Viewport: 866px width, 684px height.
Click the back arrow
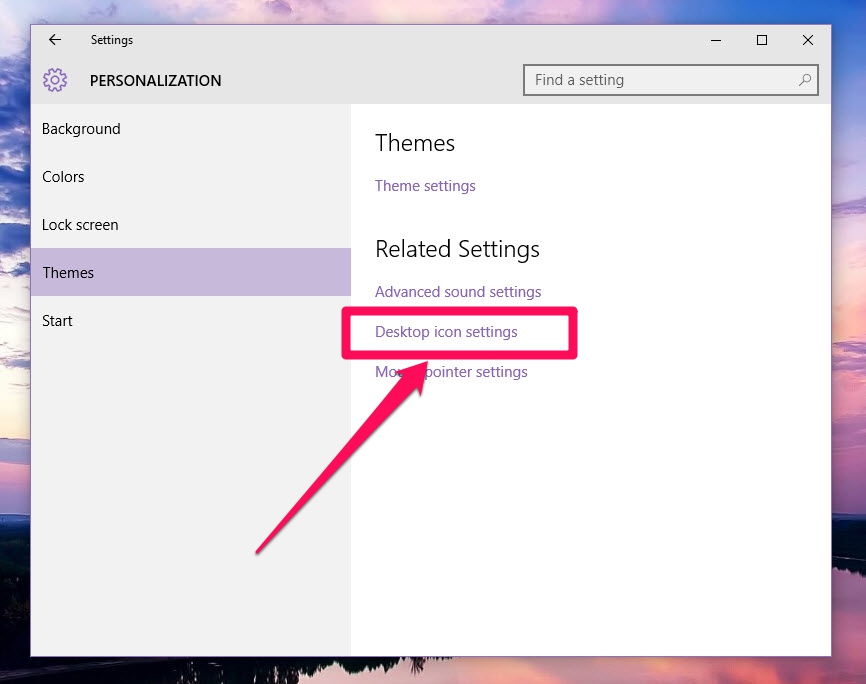(x=55, y=40)
